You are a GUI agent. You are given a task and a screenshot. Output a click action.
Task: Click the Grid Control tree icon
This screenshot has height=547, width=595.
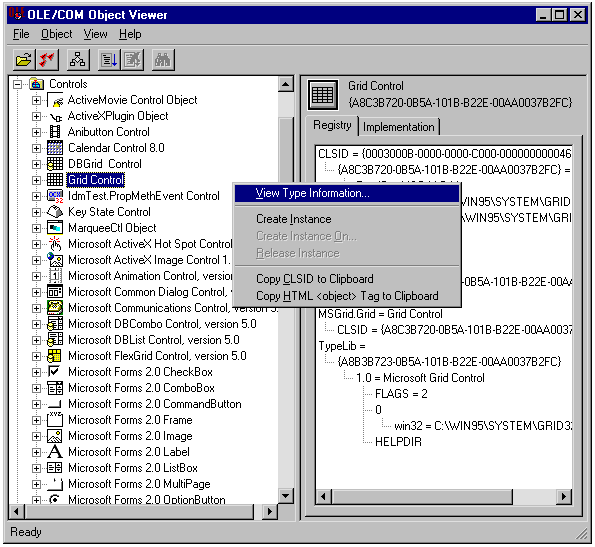(55, 180)
